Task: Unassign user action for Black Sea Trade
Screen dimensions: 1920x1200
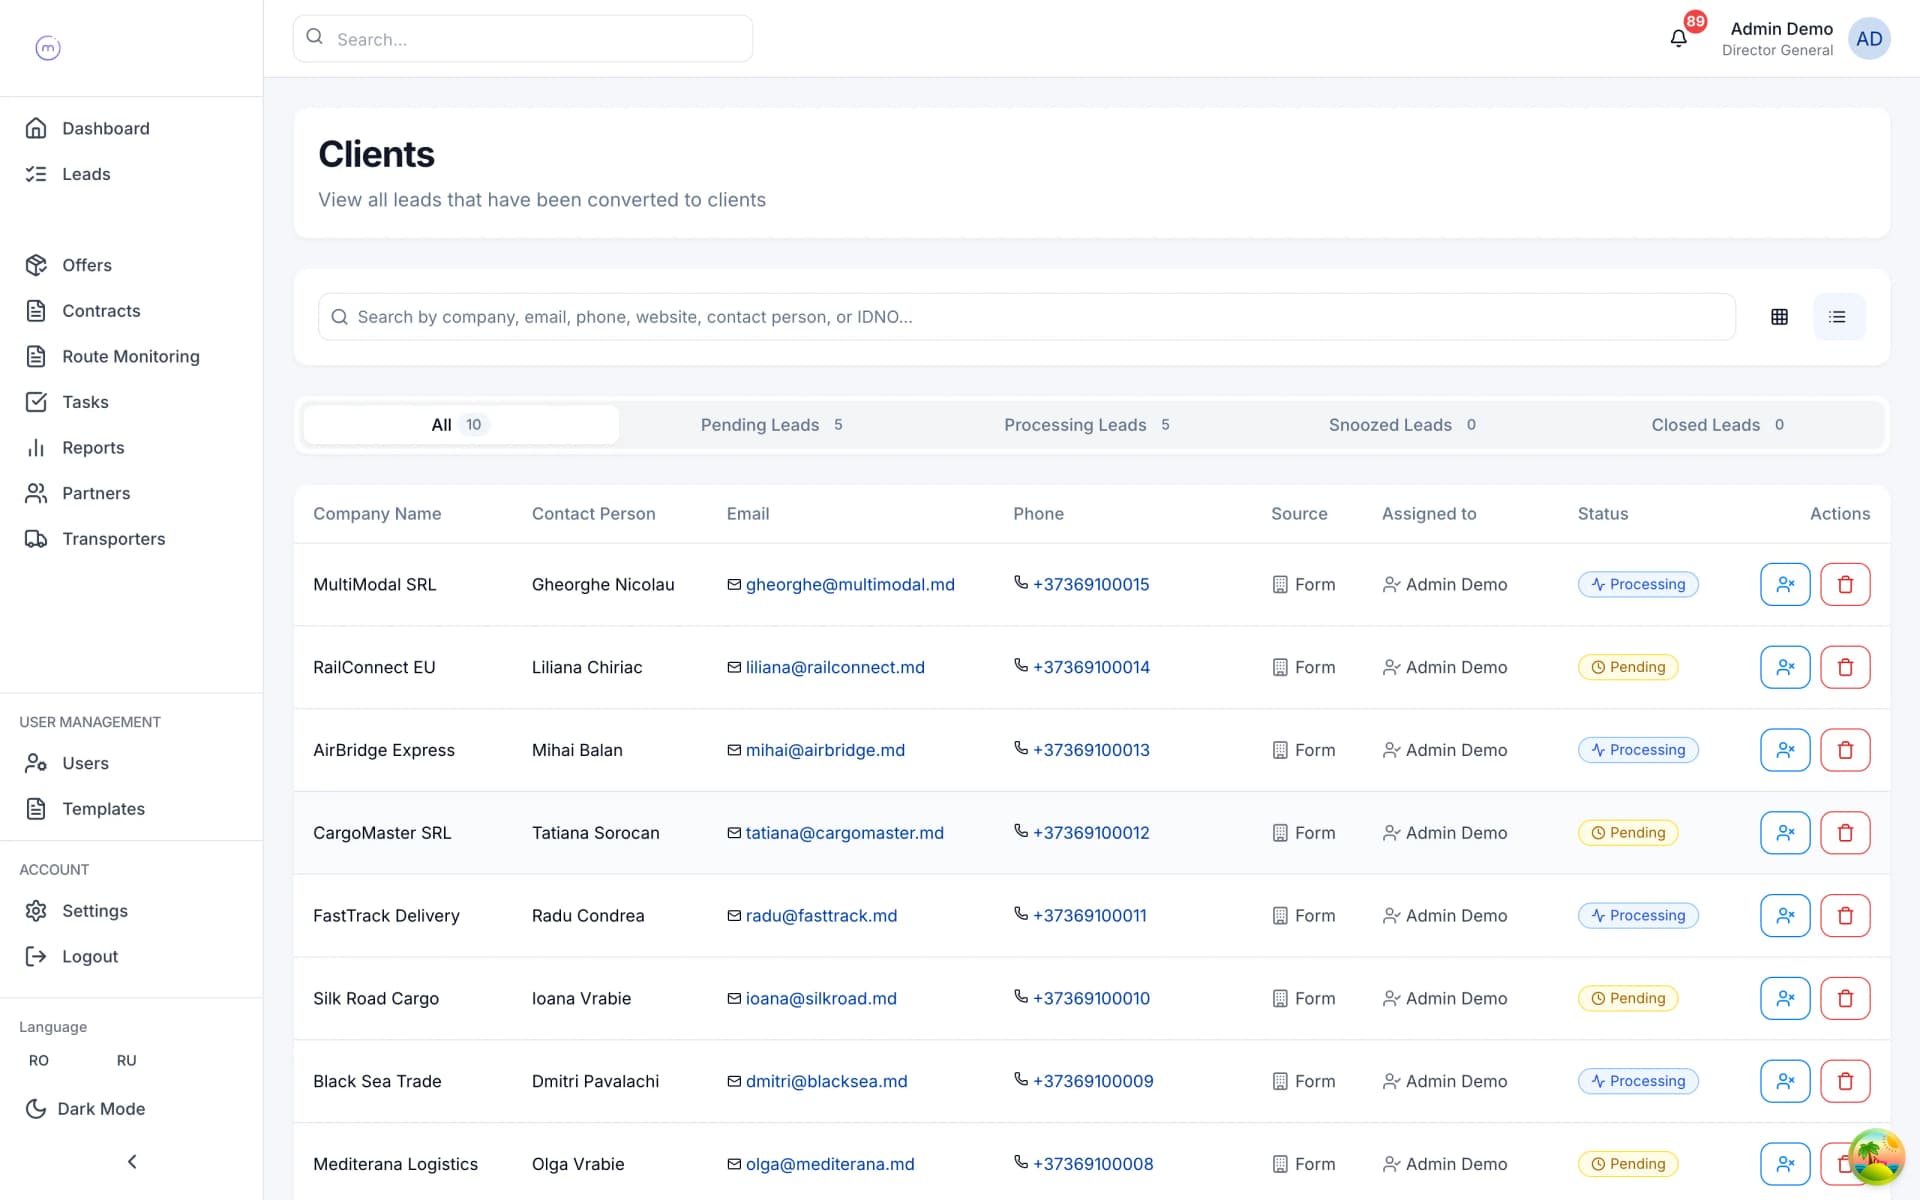Action: tap(1785, 1081)
